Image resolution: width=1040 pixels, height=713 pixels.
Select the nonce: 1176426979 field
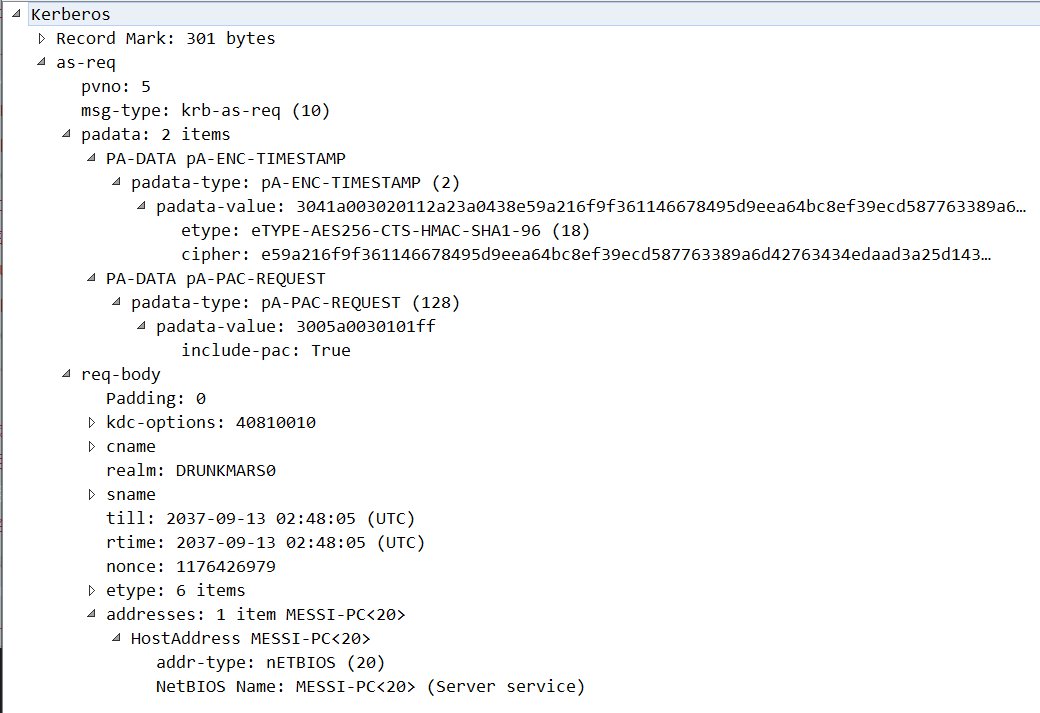(x=191, y=566)
